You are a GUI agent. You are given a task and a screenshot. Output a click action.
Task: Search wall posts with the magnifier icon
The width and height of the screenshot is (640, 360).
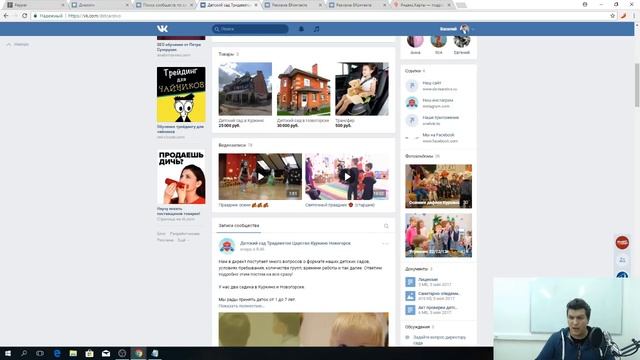[x=386, y=226]
